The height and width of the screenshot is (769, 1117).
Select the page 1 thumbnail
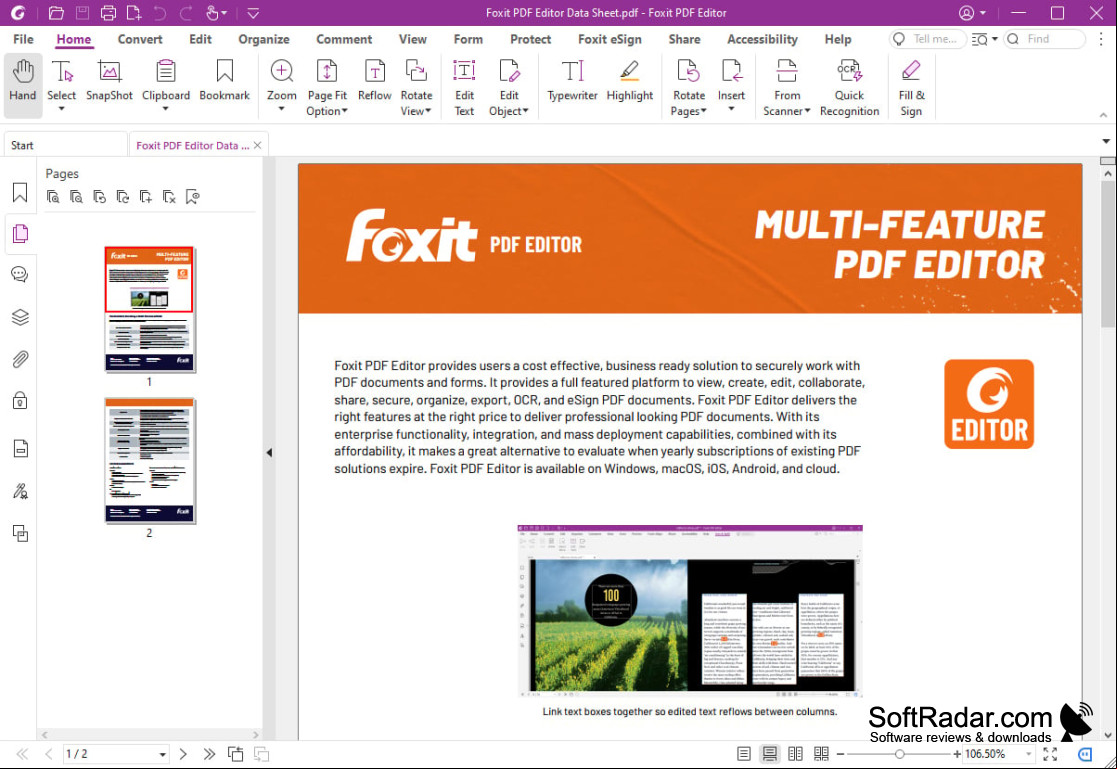[x=150, y=309]
